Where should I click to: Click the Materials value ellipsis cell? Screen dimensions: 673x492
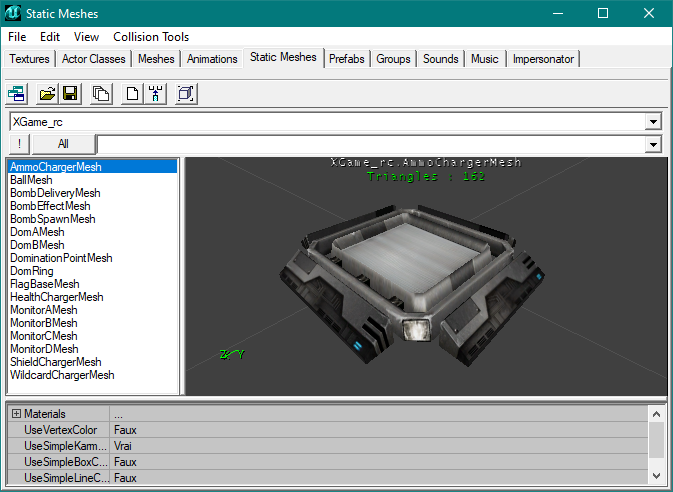point(379,414)
